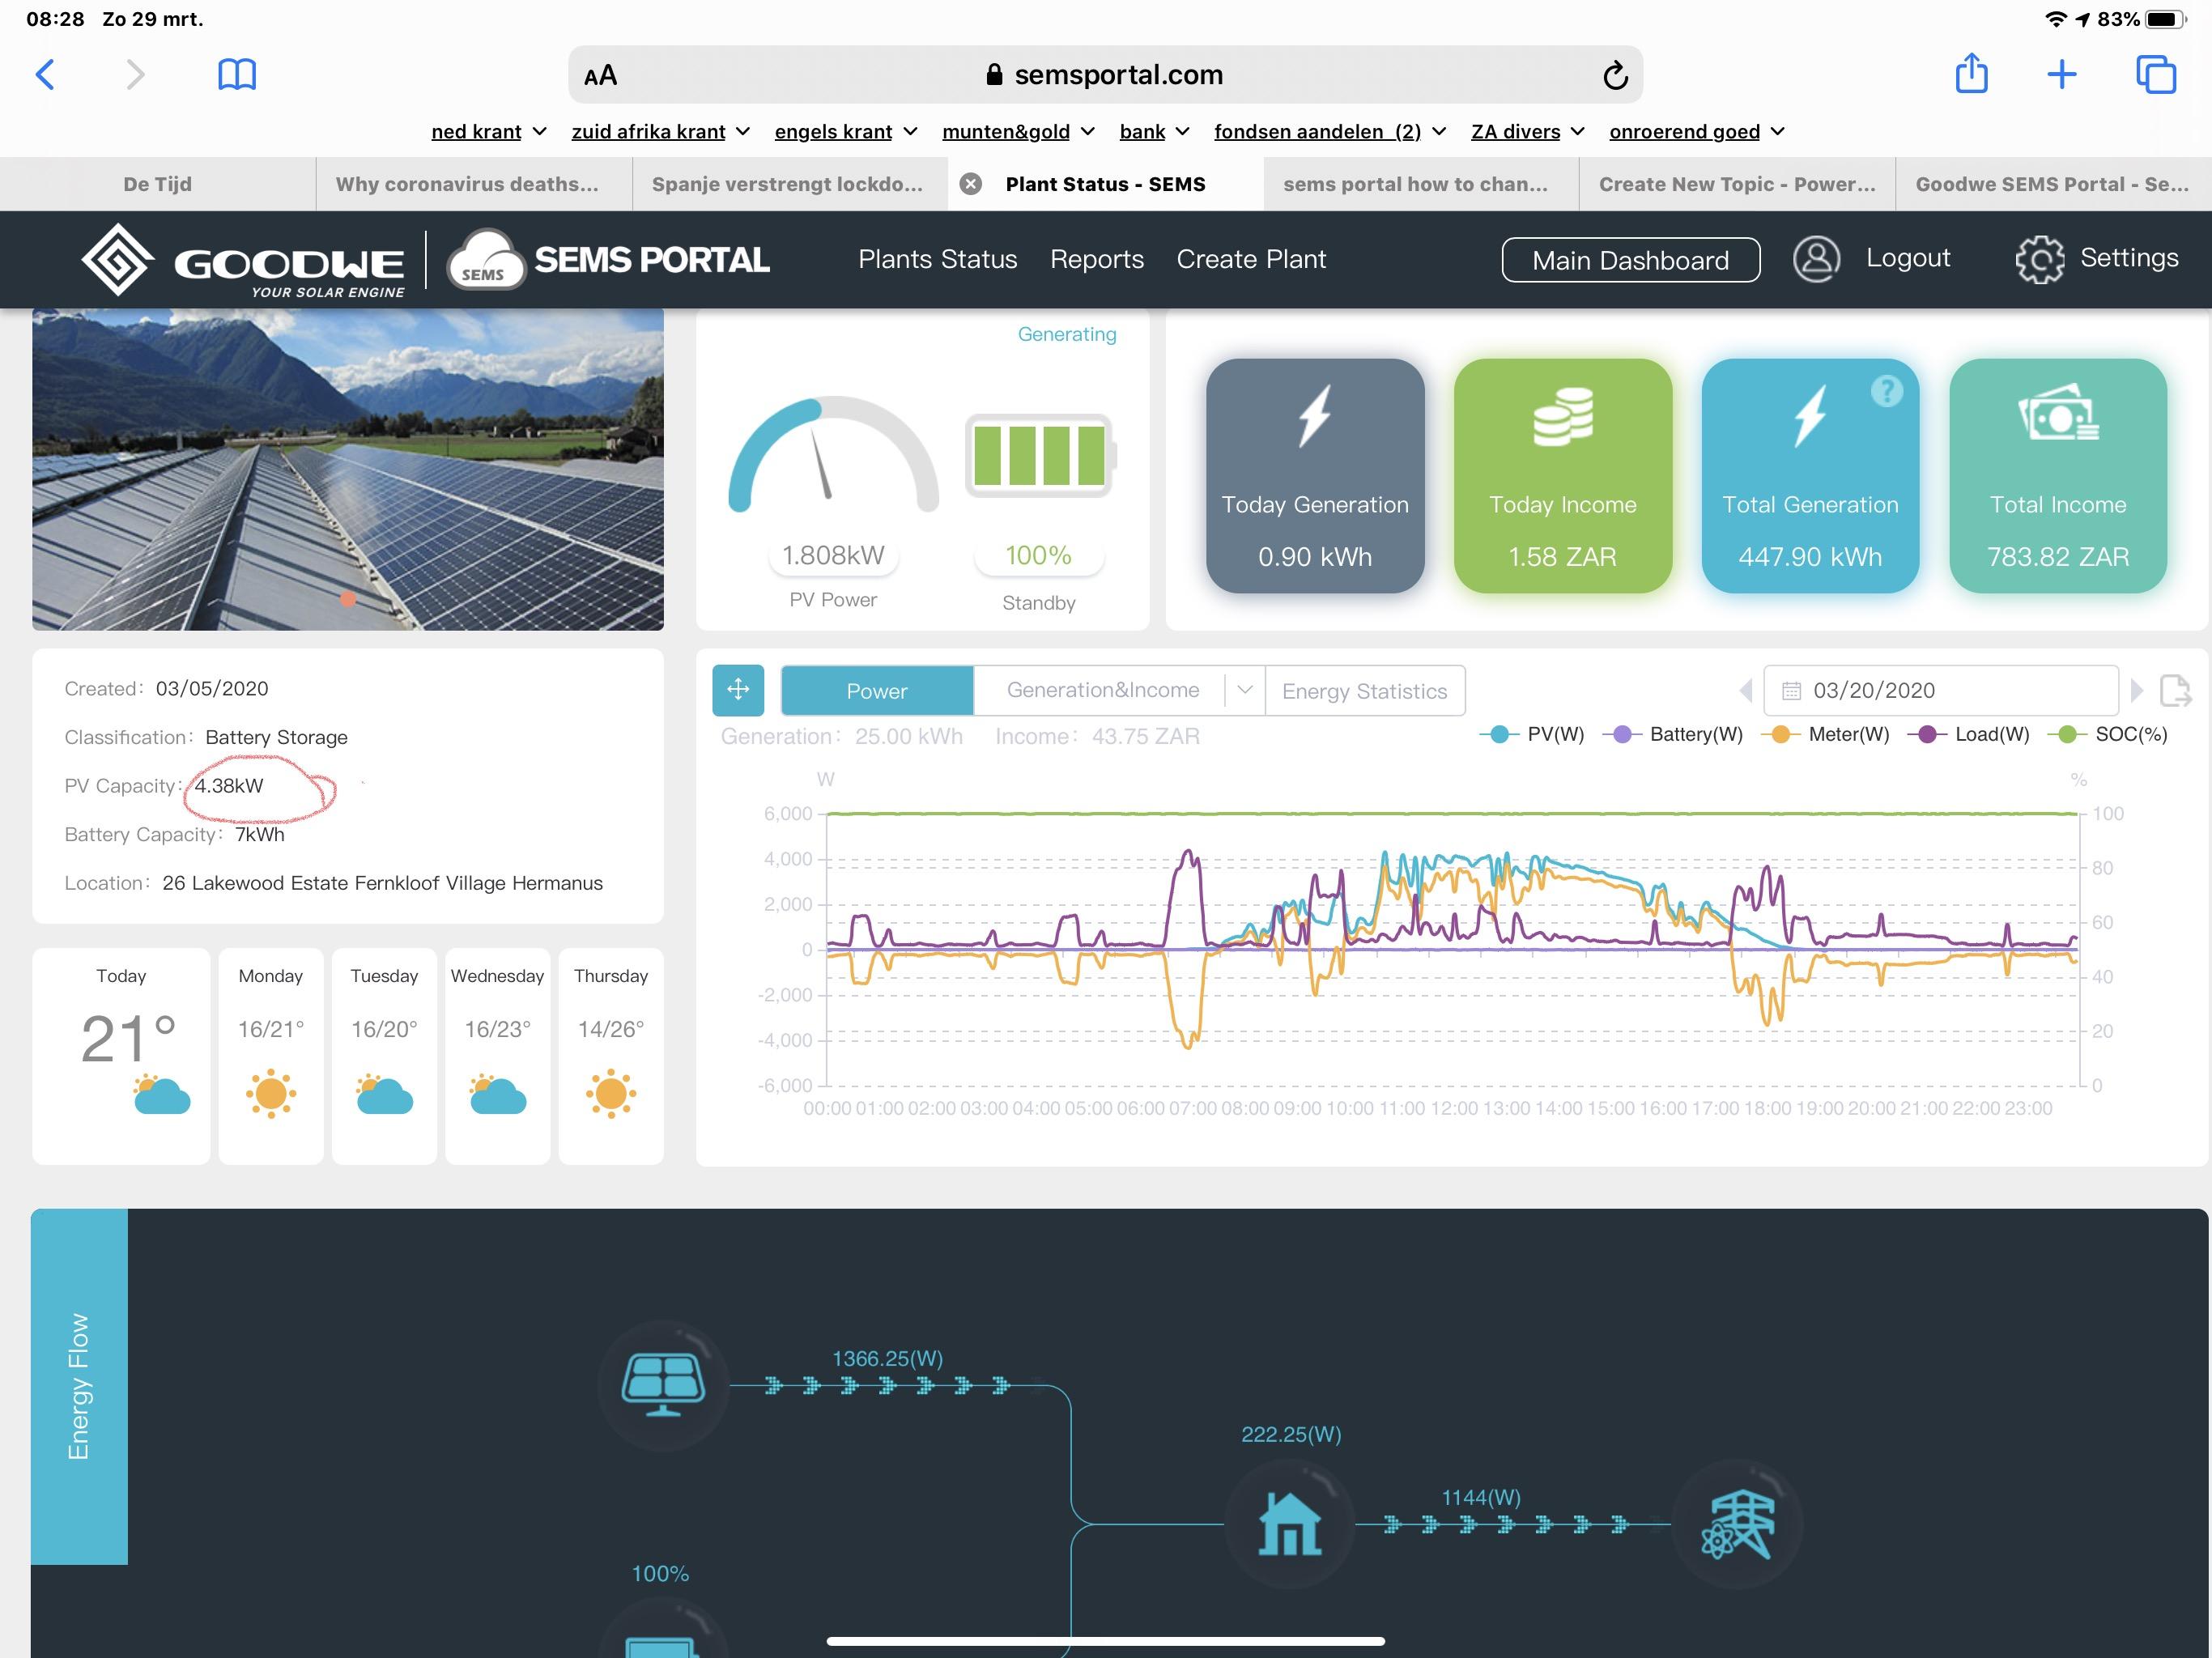Switch to Spanje verstrengt lockdown tab
Screen dimensions: 2212x1658
click(x=790, y=184)
